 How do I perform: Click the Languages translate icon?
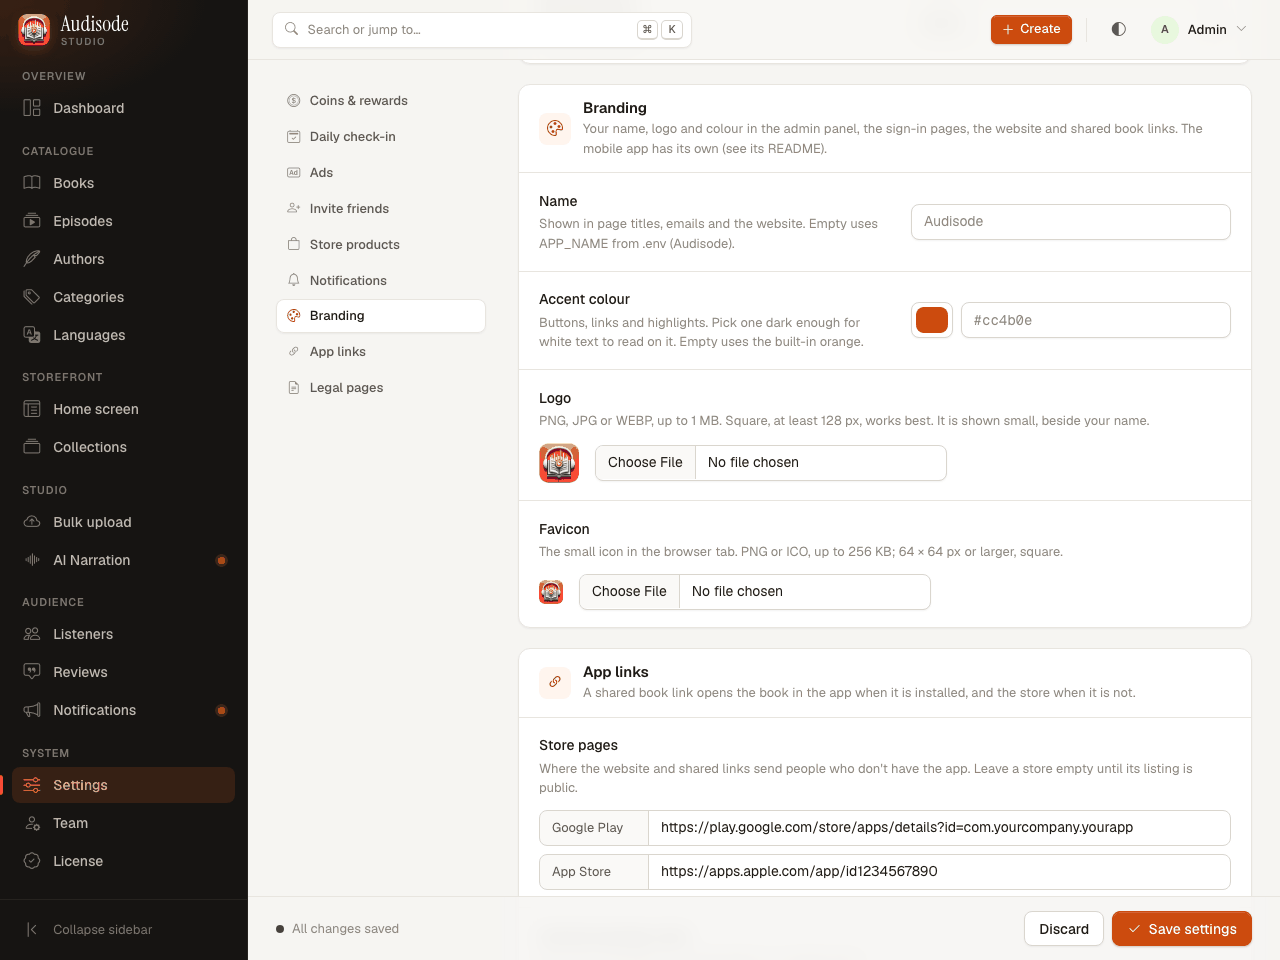pos(32,335)
